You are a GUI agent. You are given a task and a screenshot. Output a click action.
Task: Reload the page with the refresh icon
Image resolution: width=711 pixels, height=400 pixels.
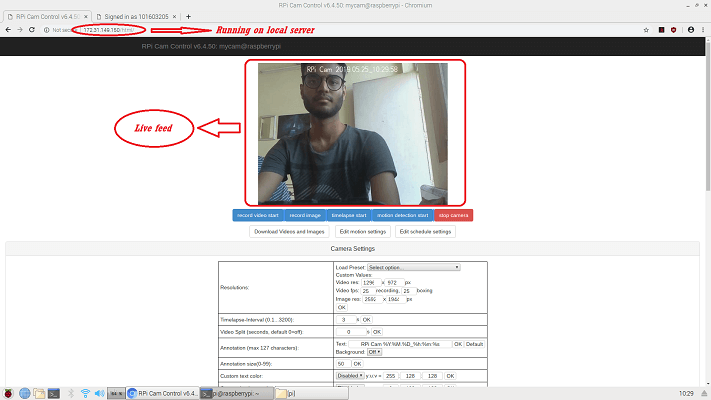(32, 29)
